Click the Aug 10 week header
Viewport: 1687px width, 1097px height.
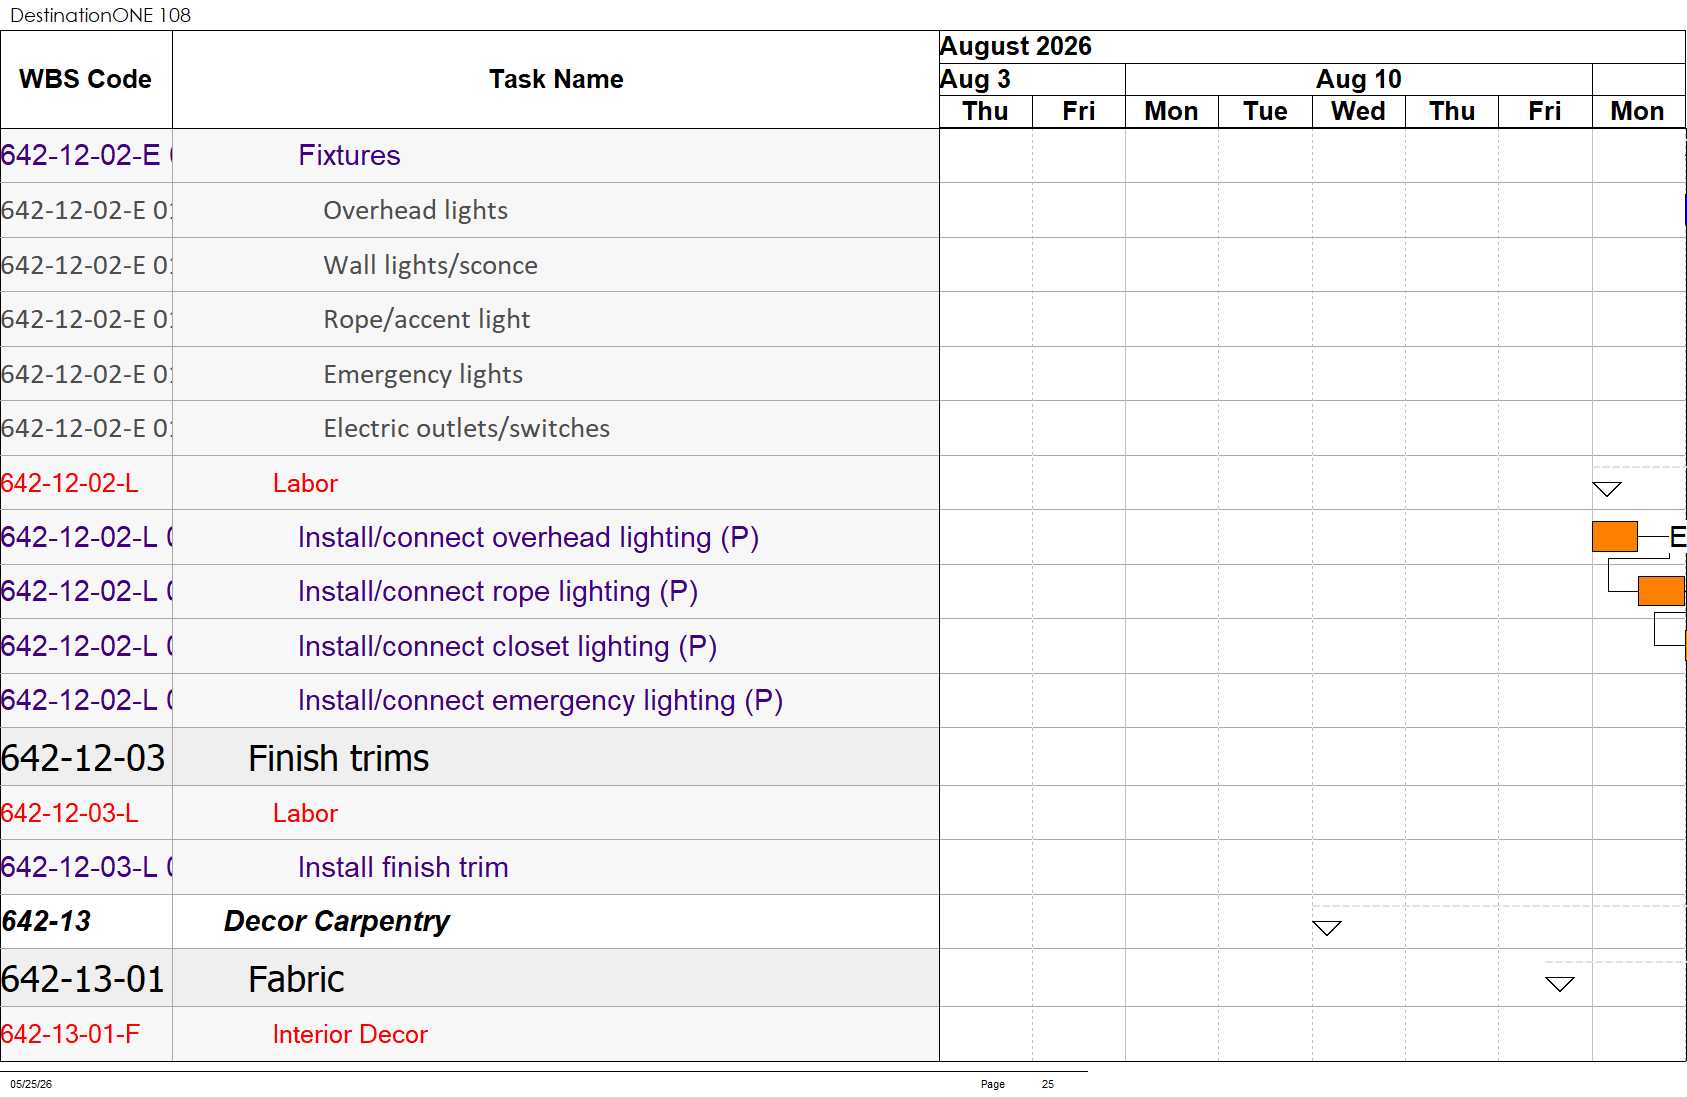[x=1358, y=79]
